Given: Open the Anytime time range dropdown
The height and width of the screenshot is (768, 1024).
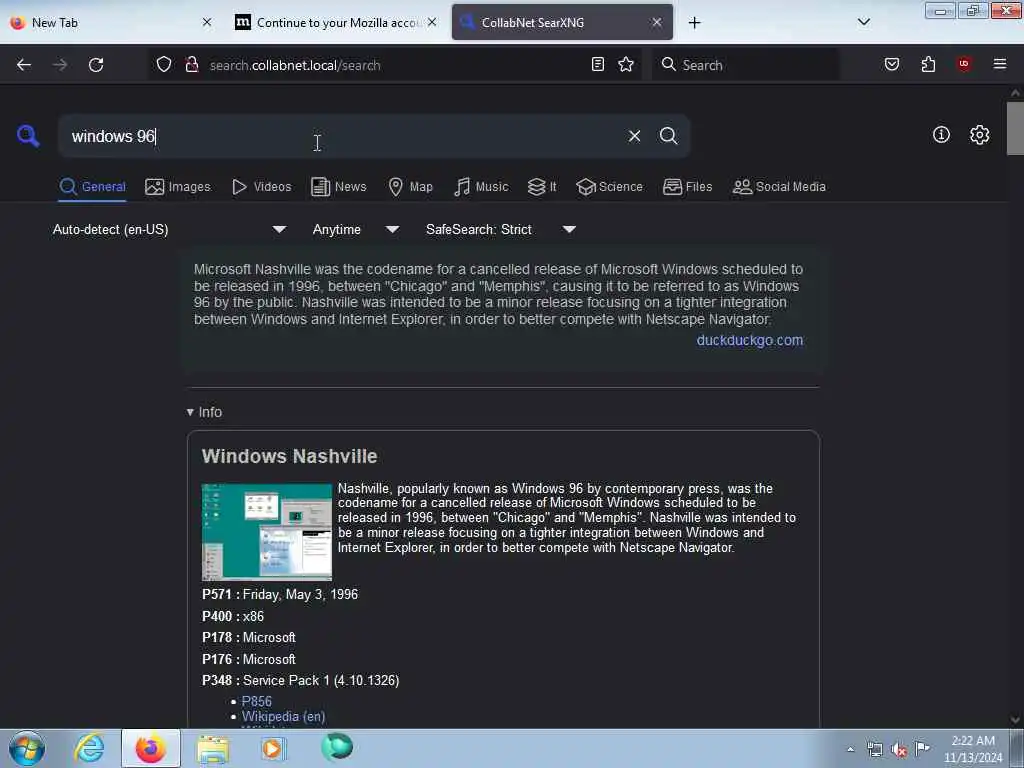Looking at the screenshot, I should click(x=355, y=230).
